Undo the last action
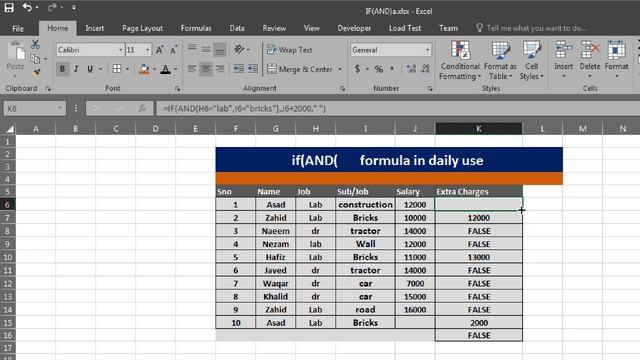640x360 pixels. 27,7
